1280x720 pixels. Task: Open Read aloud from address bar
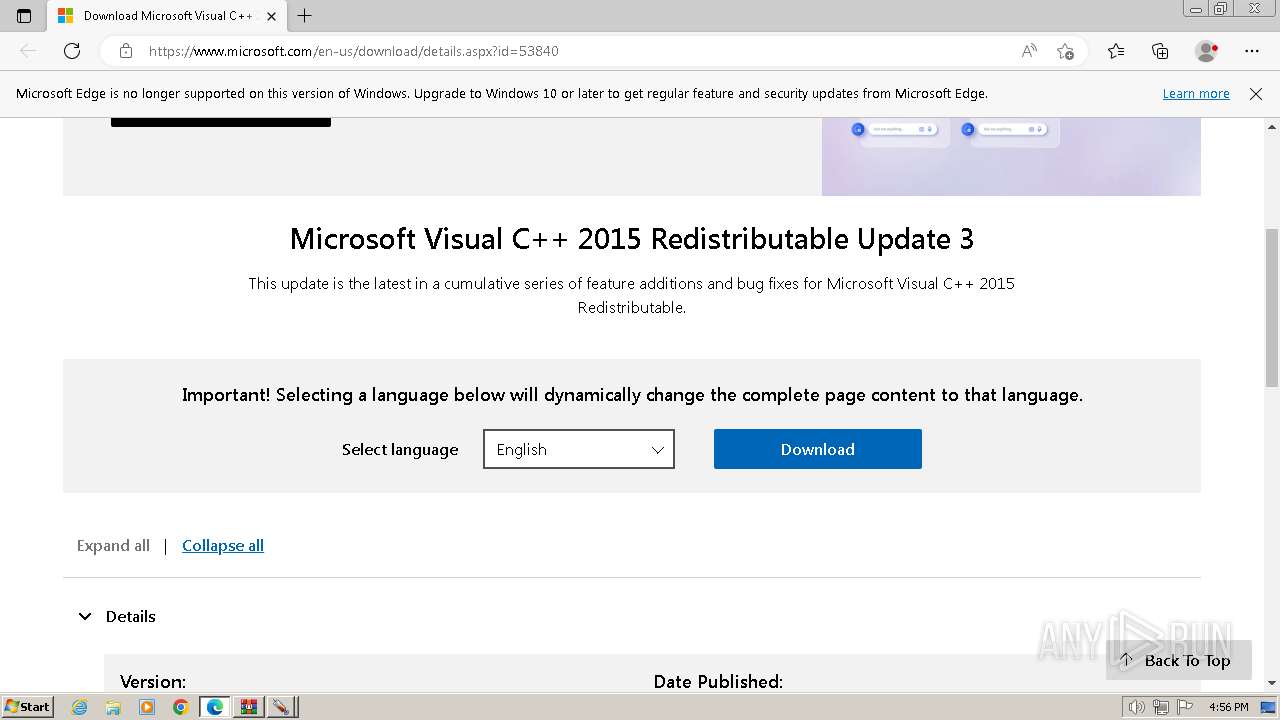[1029, 51]
